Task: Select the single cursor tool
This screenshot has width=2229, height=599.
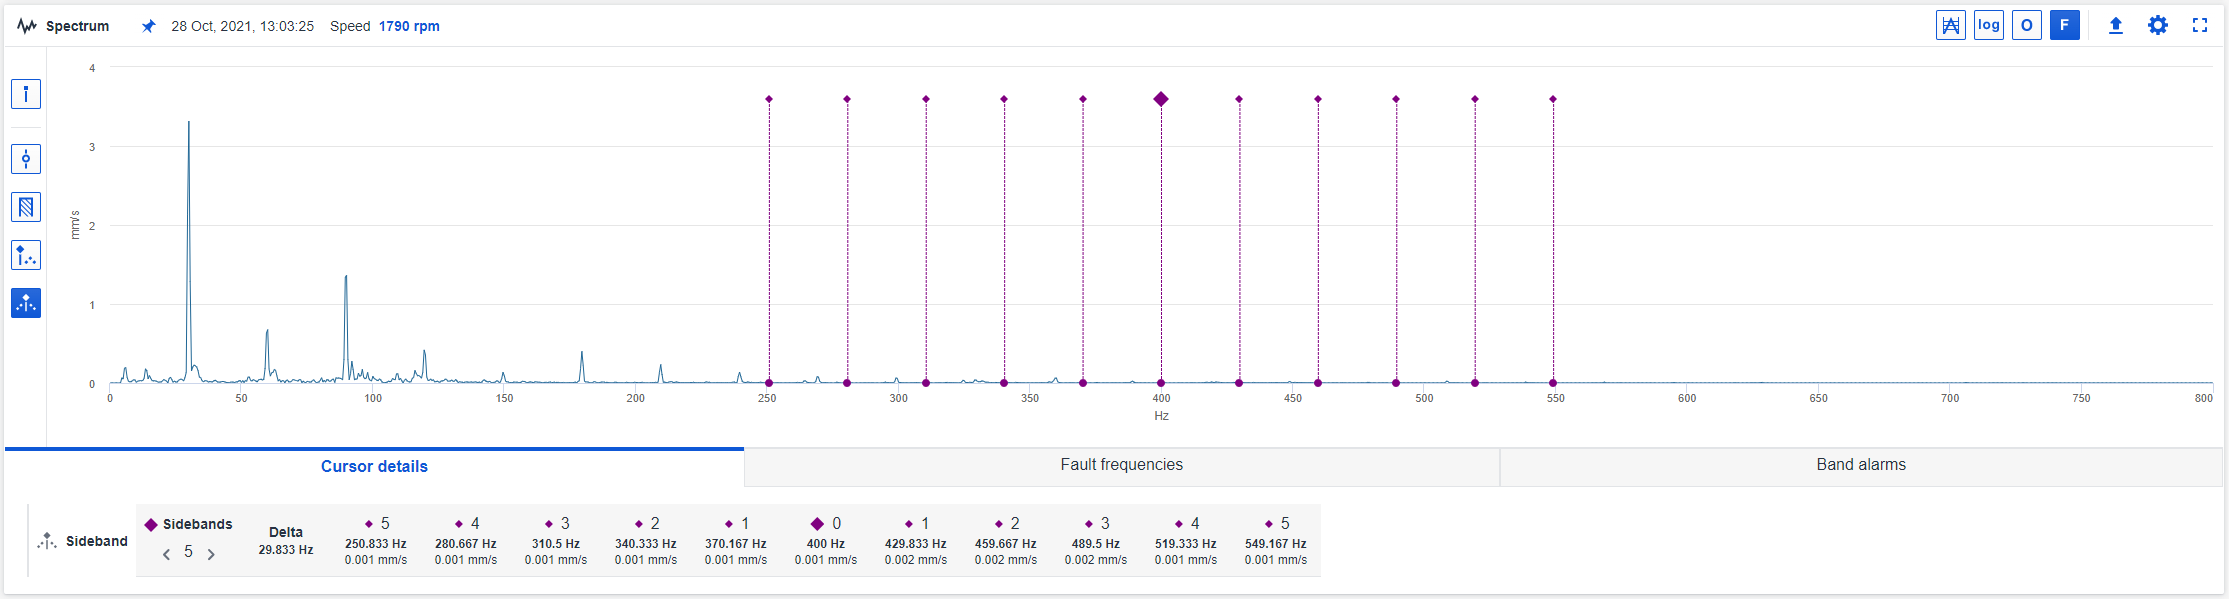Action: (26, 94)
